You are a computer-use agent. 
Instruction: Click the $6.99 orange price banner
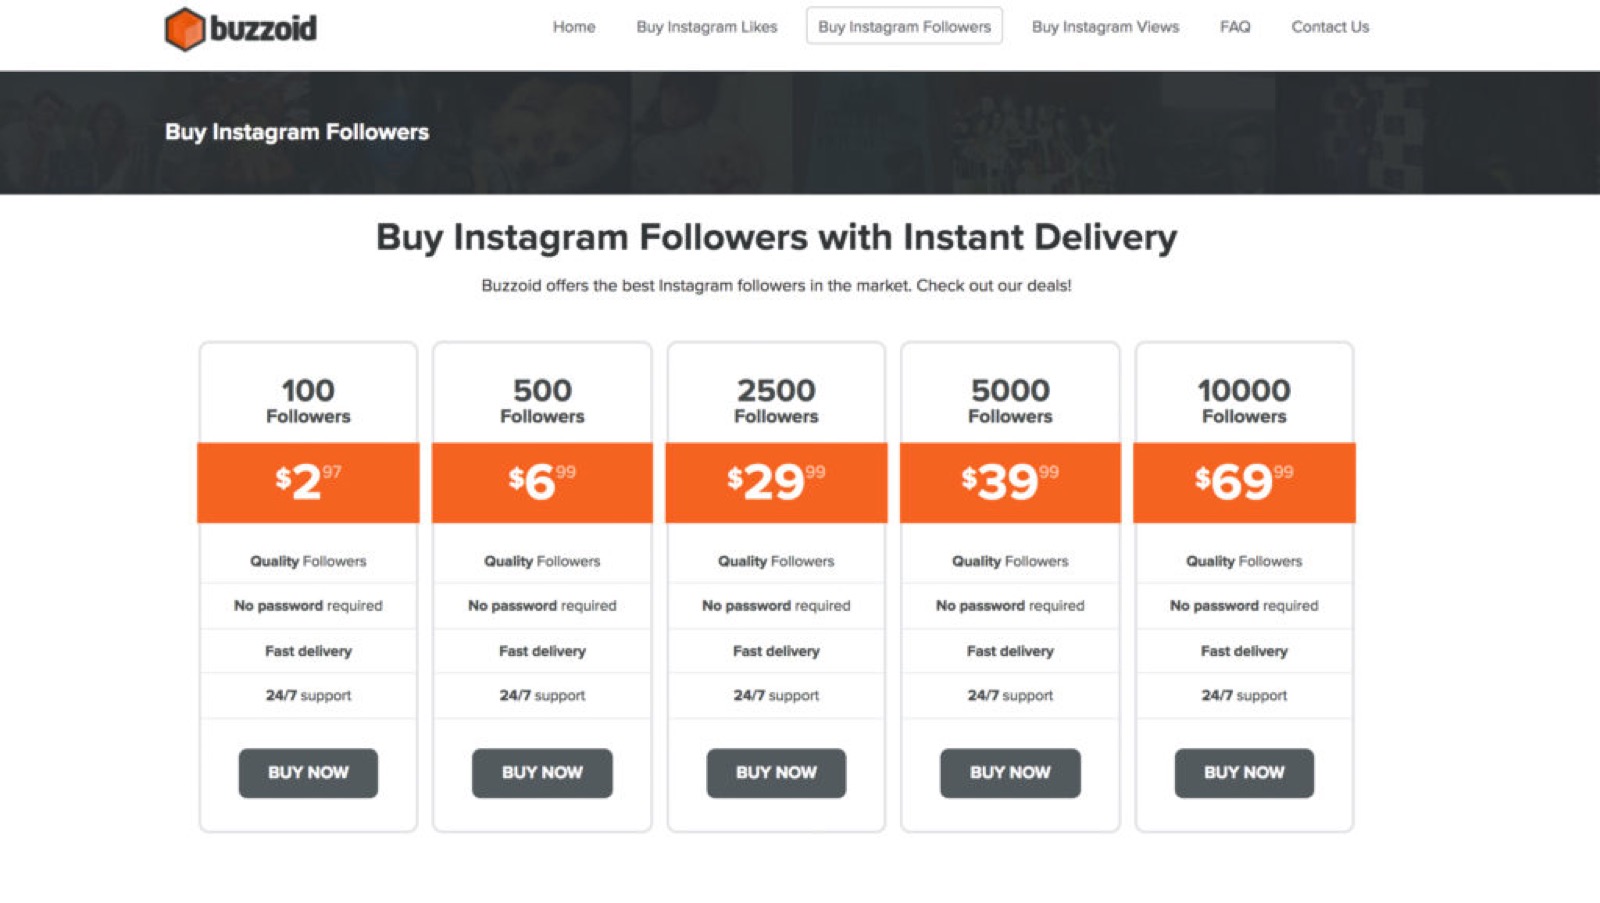click(x=542, y=482)
